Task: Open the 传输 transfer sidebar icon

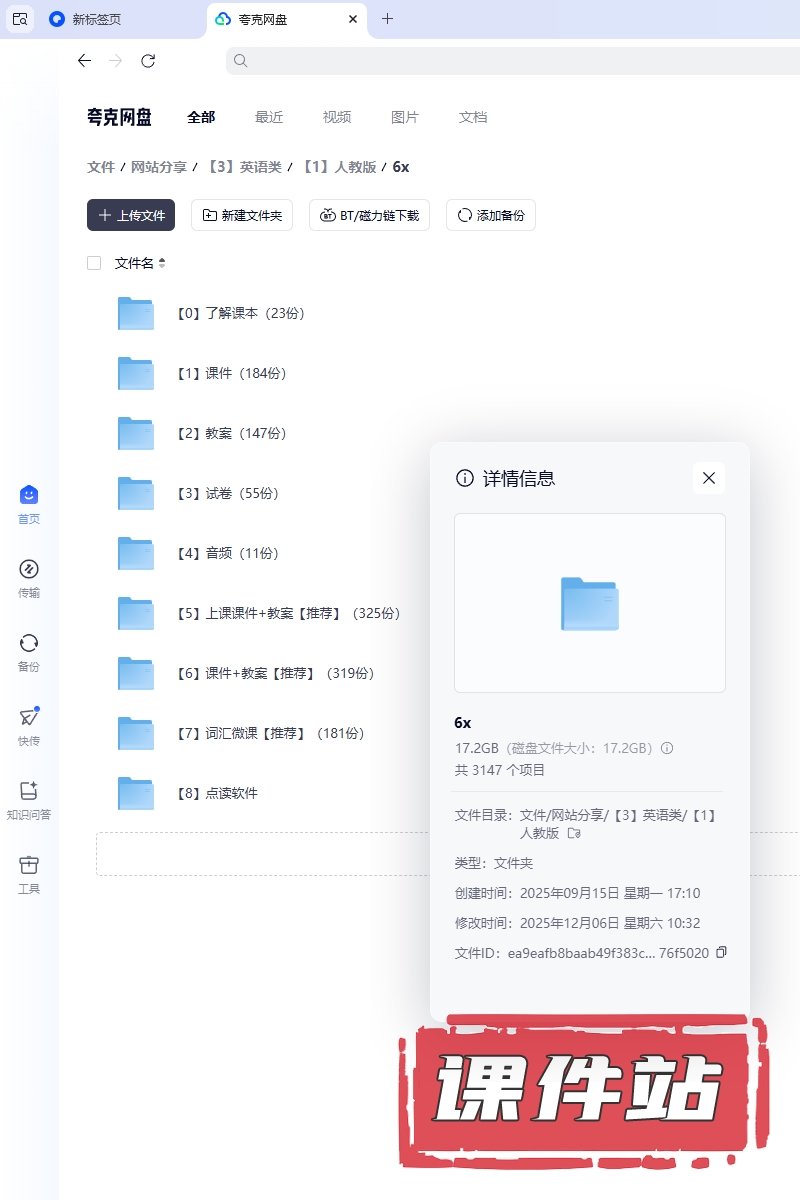Action: pyautogui.click(x=28, y=570)
